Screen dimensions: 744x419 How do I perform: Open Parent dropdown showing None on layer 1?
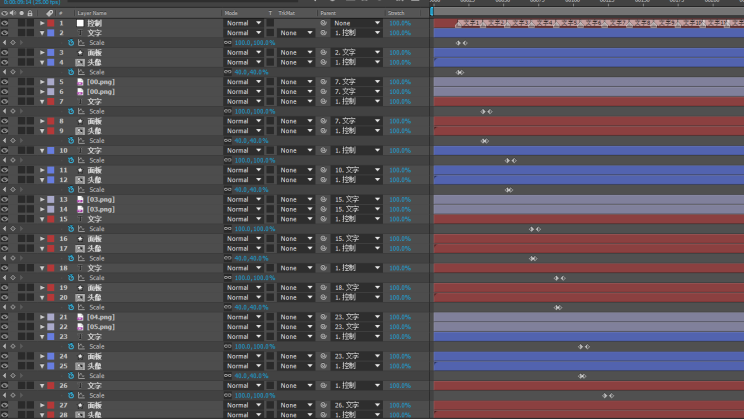pyautogui.click(x=356, y=23)
